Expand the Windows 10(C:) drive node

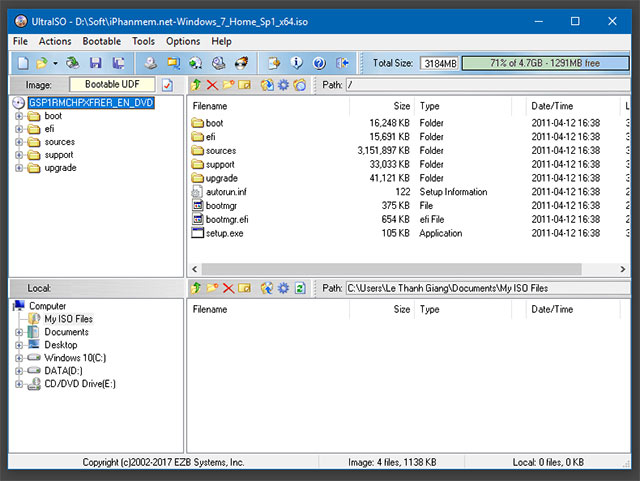click(x=19, y=358)
